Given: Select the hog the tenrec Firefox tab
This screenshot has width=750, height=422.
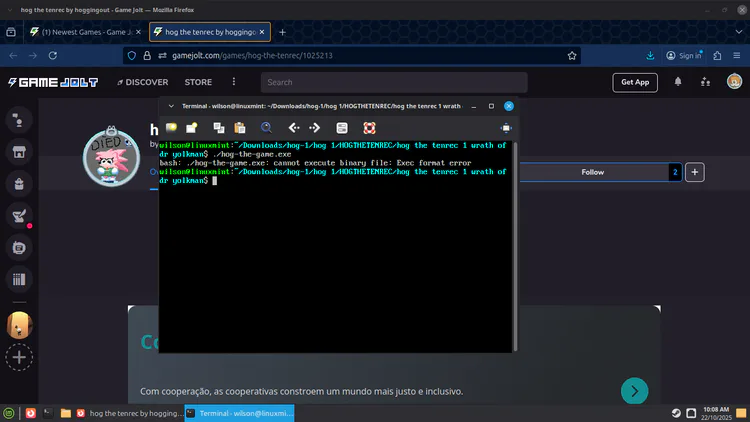Looking at the screenshot, I should pyautogui.click(x=210, y=32).
